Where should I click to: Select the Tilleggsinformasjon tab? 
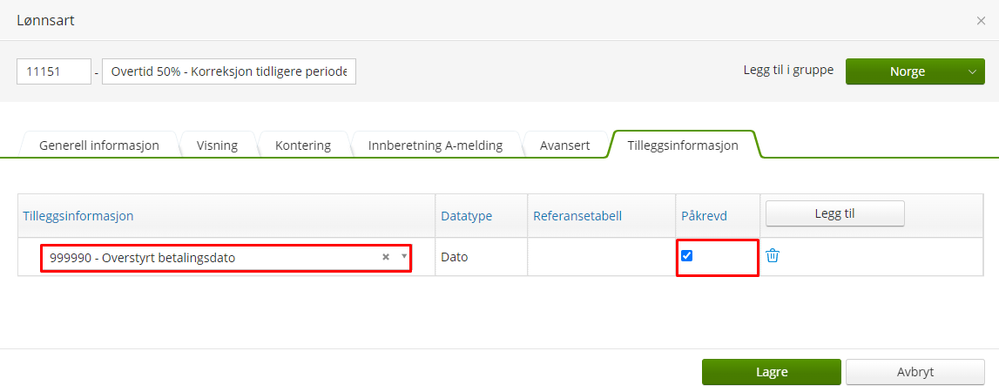pyautogui.click(x=683, y=145)
